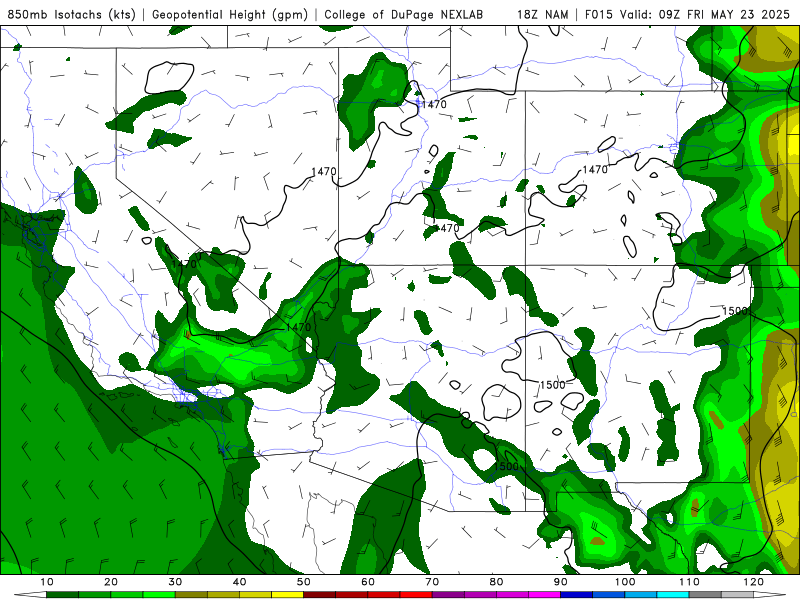Click the dark purple swatch starting at 70
Viewport: 800px width, 600px height.
448,595
